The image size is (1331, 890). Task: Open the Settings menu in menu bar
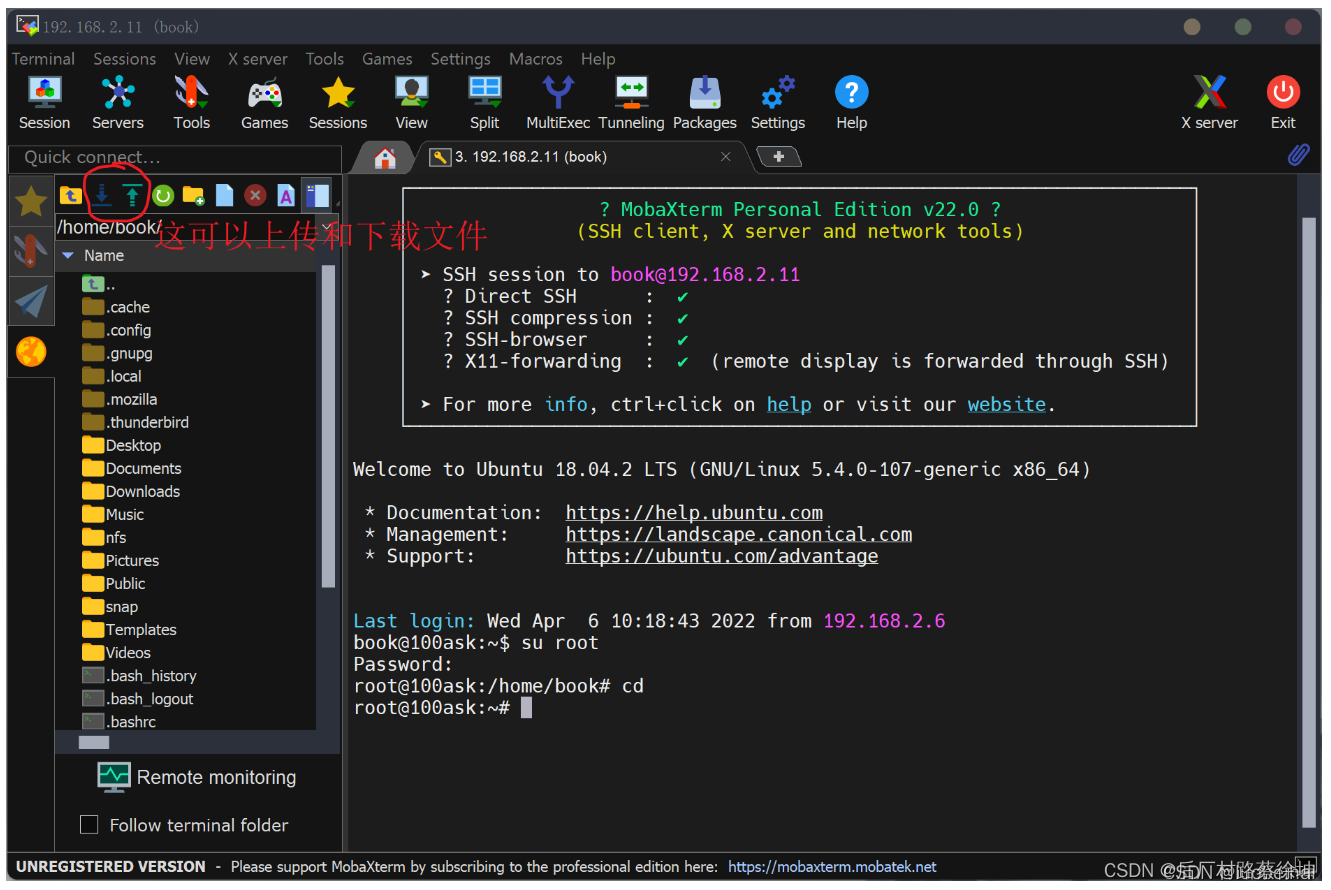(x=460, y=59)
